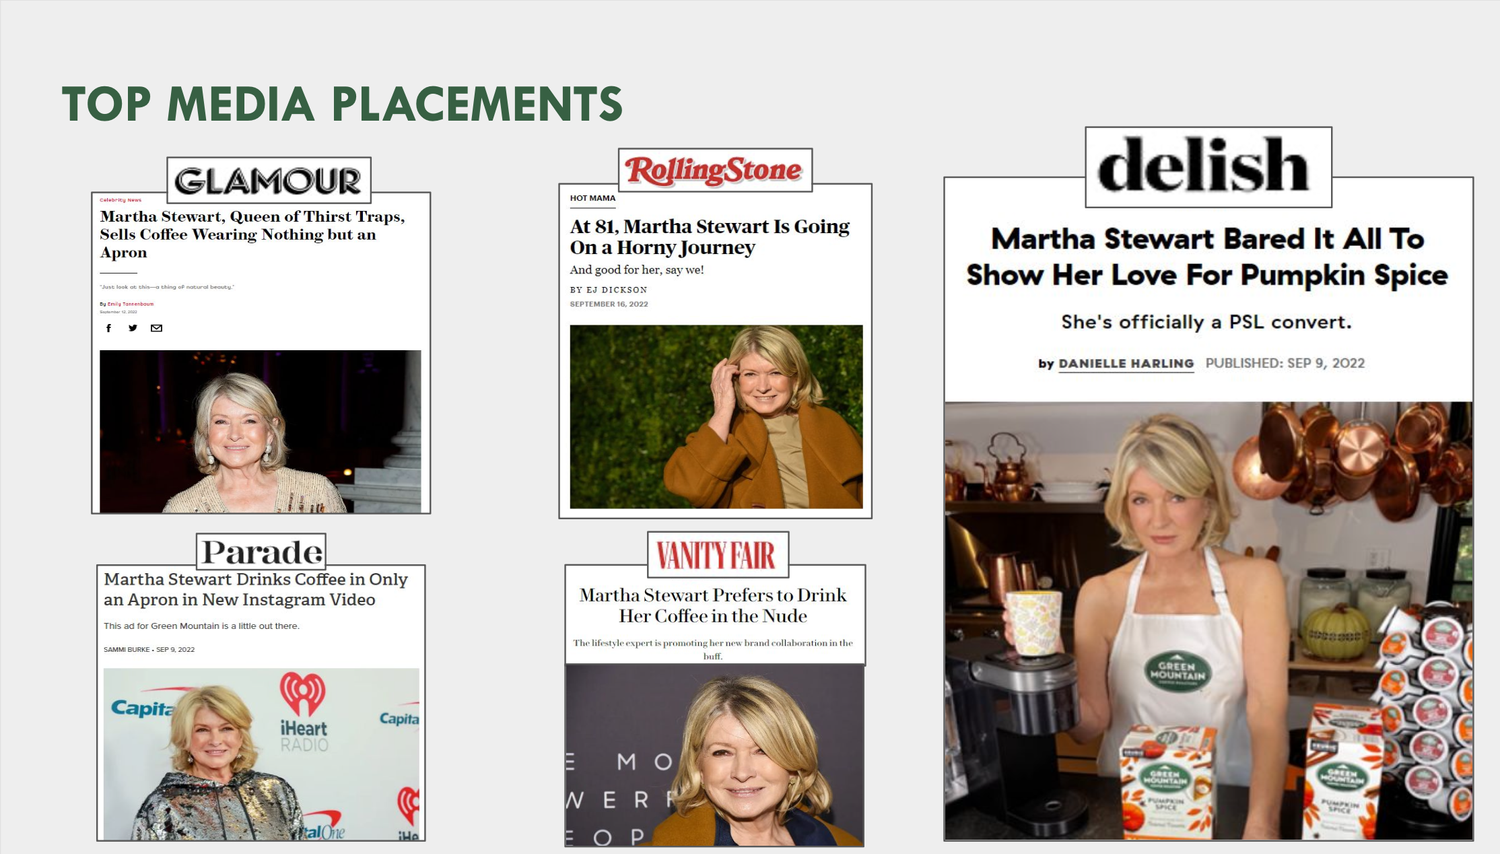
Task: Click 'She's officially a PSL convert.' subtitle
Action: click(1206, 322)
